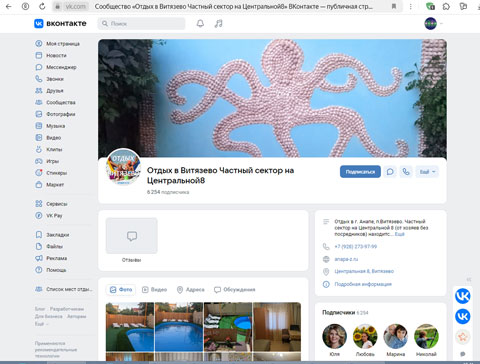This screenshot has width=480, height=364.
Task: Call the community via phone icon
Action: [x=406, y=172]
